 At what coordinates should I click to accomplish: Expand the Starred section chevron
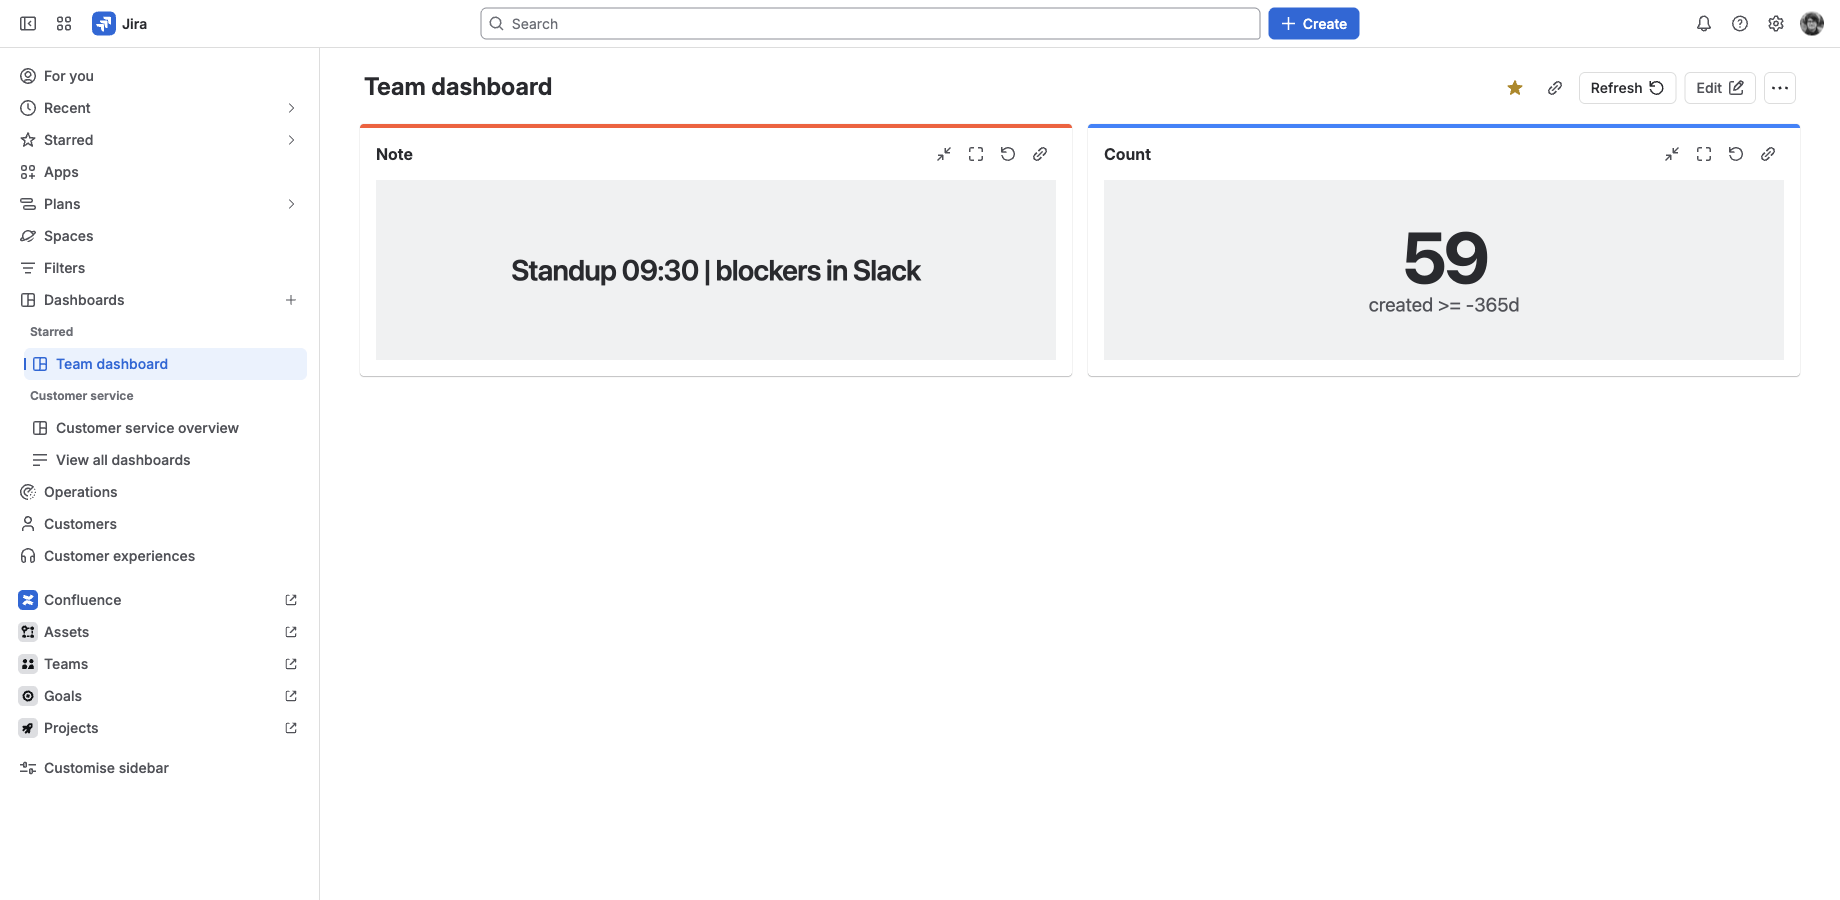[x=291, y=140]
